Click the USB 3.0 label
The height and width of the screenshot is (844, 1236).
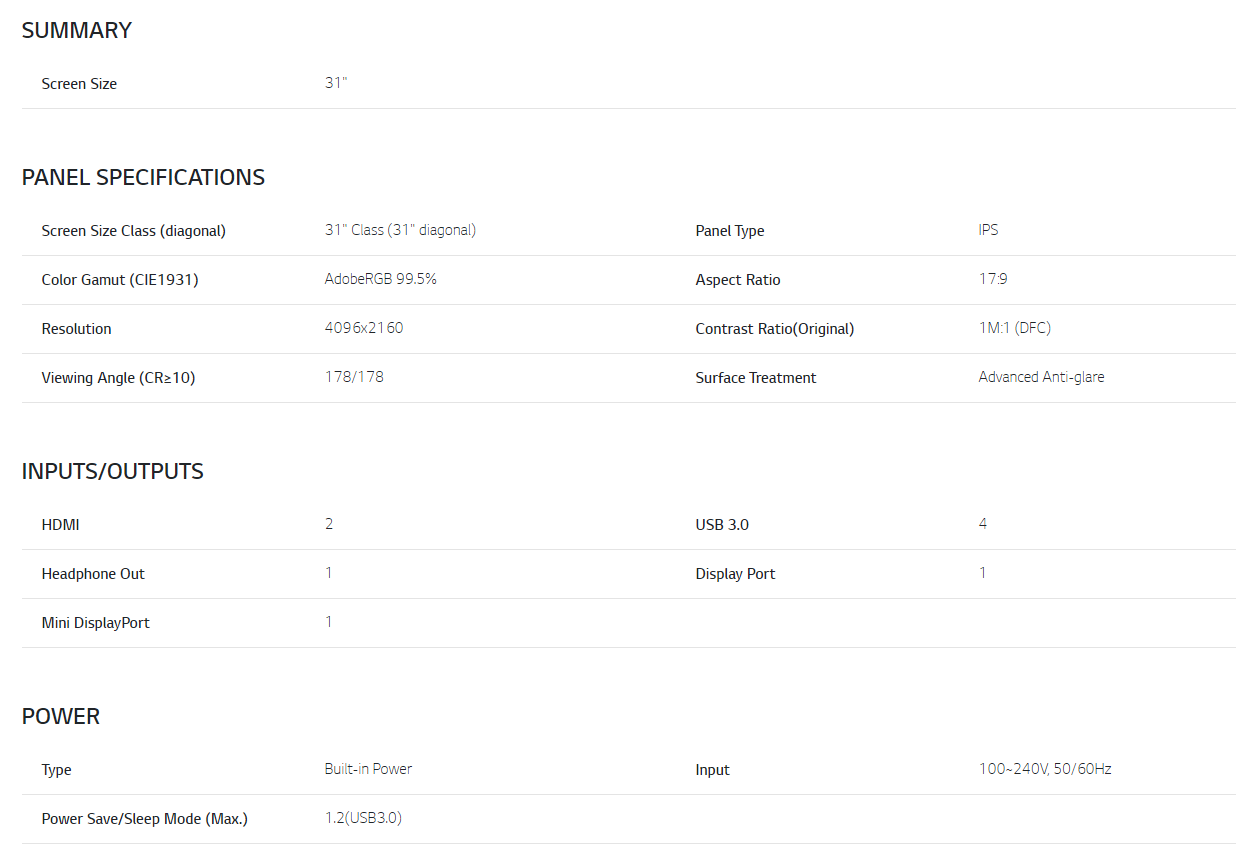click(722, 525)
